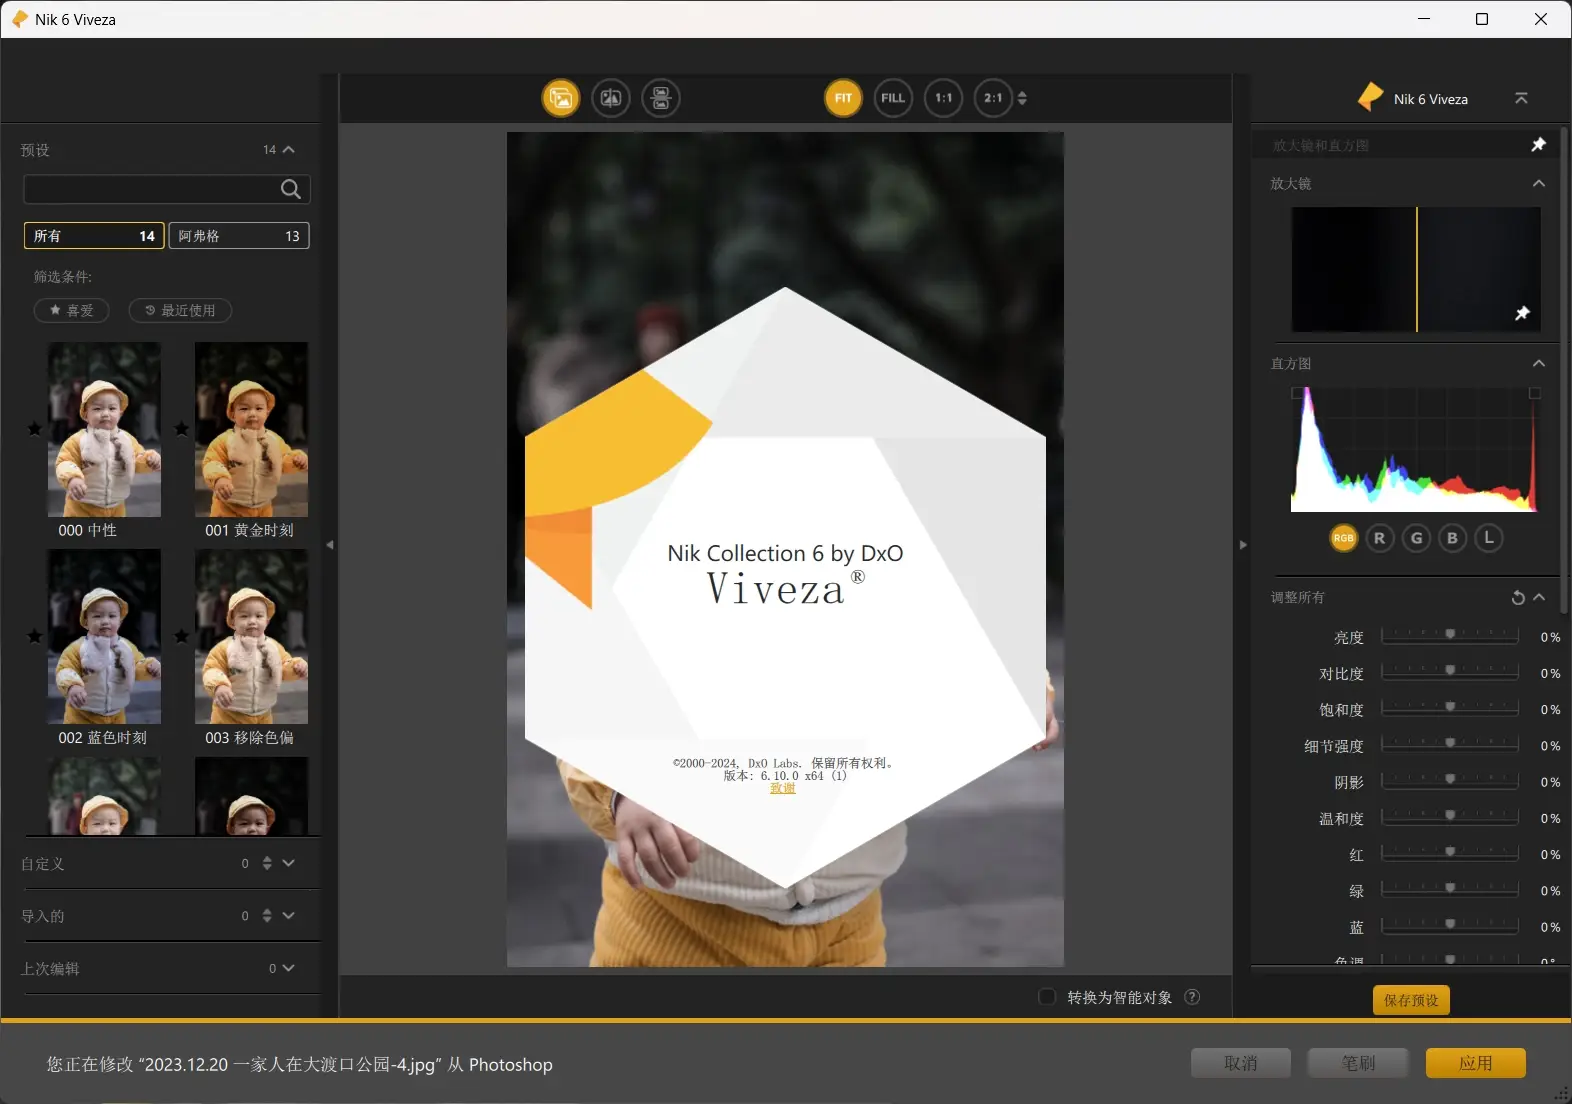Adjust the 温和度 warmth slider
The height and width of the screenshot is (1104, 1572).
1450,818
